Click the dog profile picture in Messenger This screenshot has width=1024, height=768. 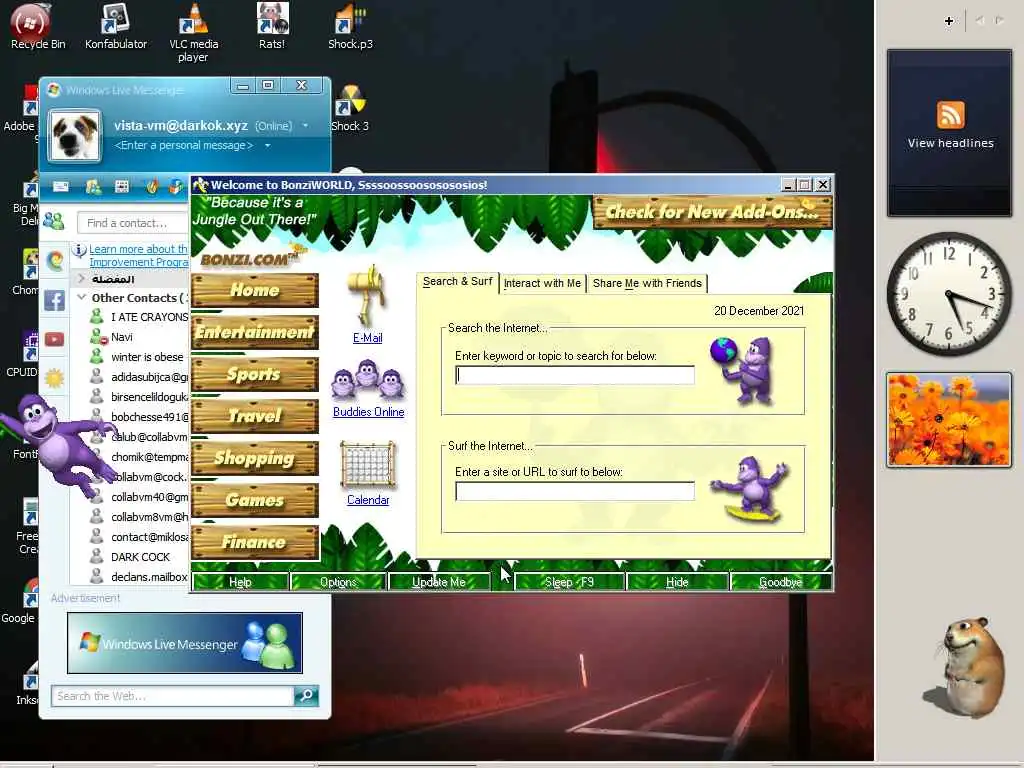click(74, 135)
